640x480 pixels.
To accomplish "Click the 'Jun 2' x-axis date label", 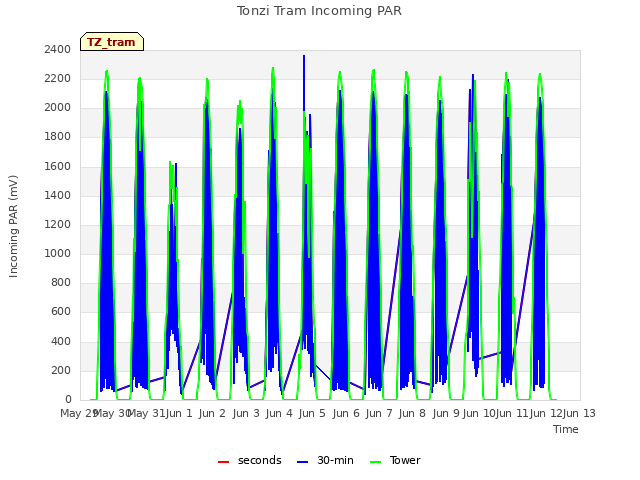I will tap(212, 413).
